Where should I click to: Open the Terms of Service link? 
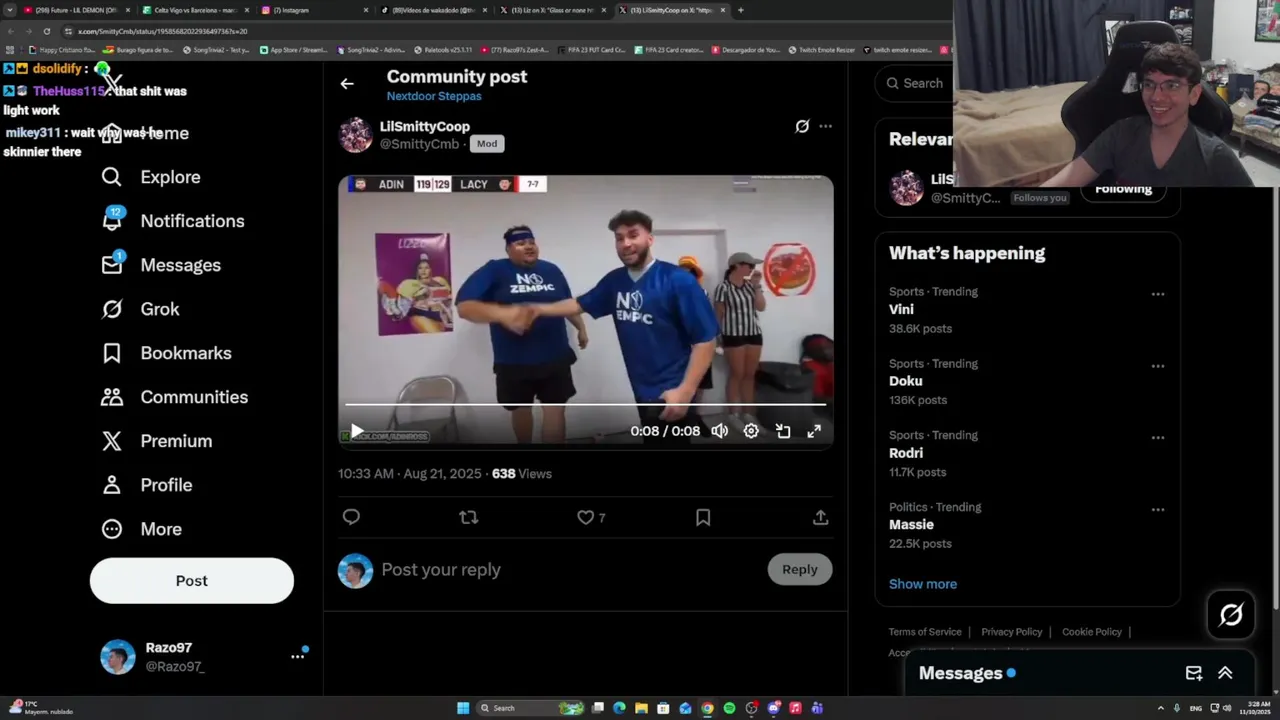coord(925,632)
